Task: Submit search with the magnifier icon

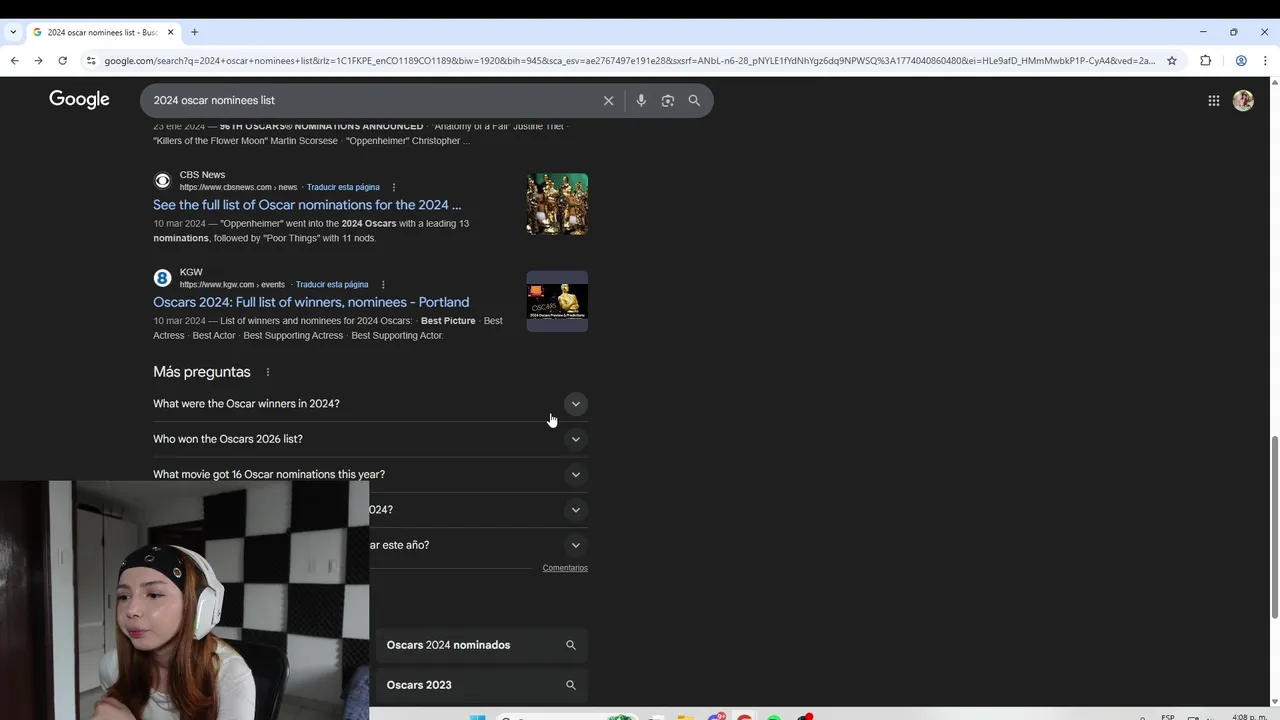Action: 694,100
